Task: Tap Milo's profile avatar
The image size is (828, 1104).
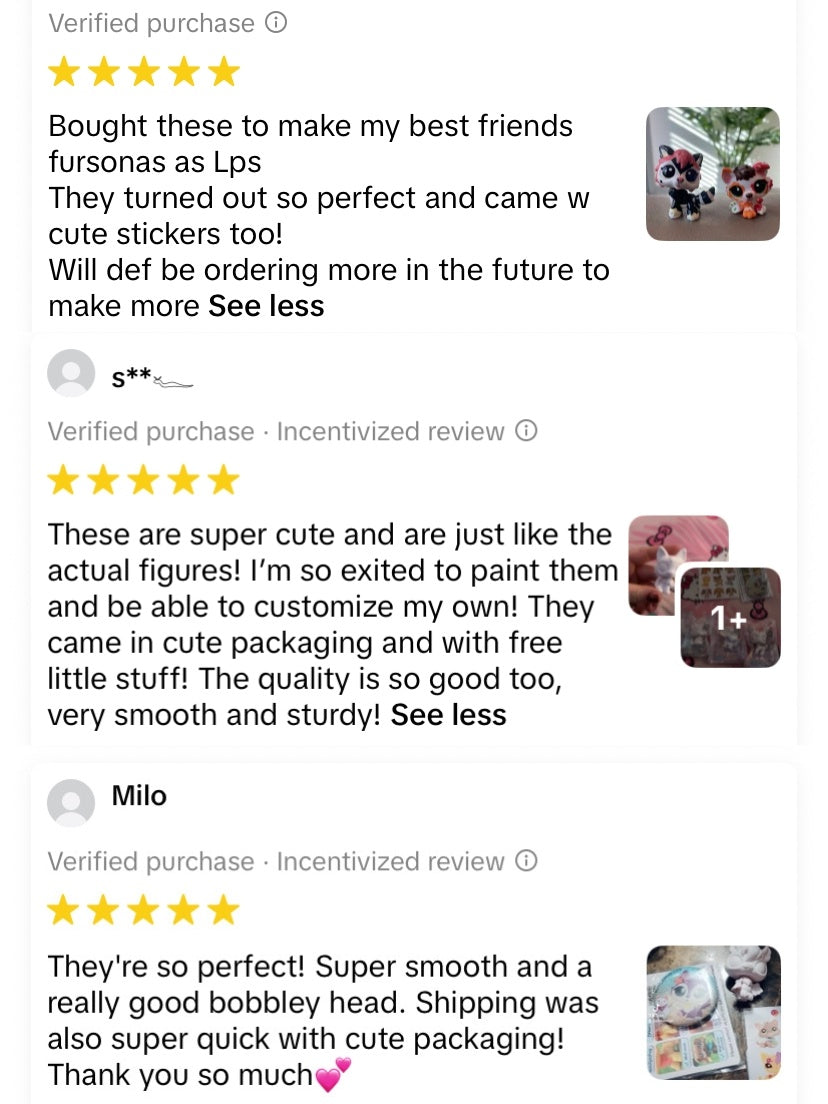Action: tap(71, 803)
